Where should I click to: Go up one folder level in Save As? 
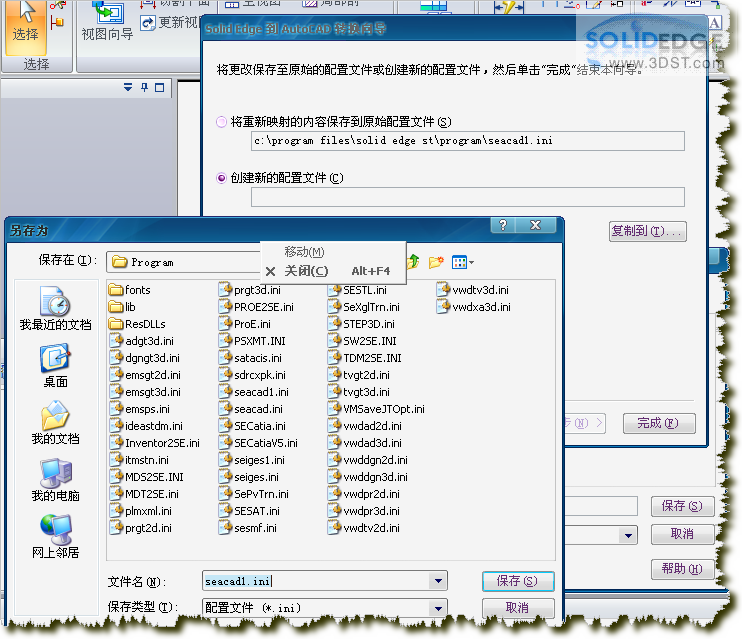(x=413, y=261)
